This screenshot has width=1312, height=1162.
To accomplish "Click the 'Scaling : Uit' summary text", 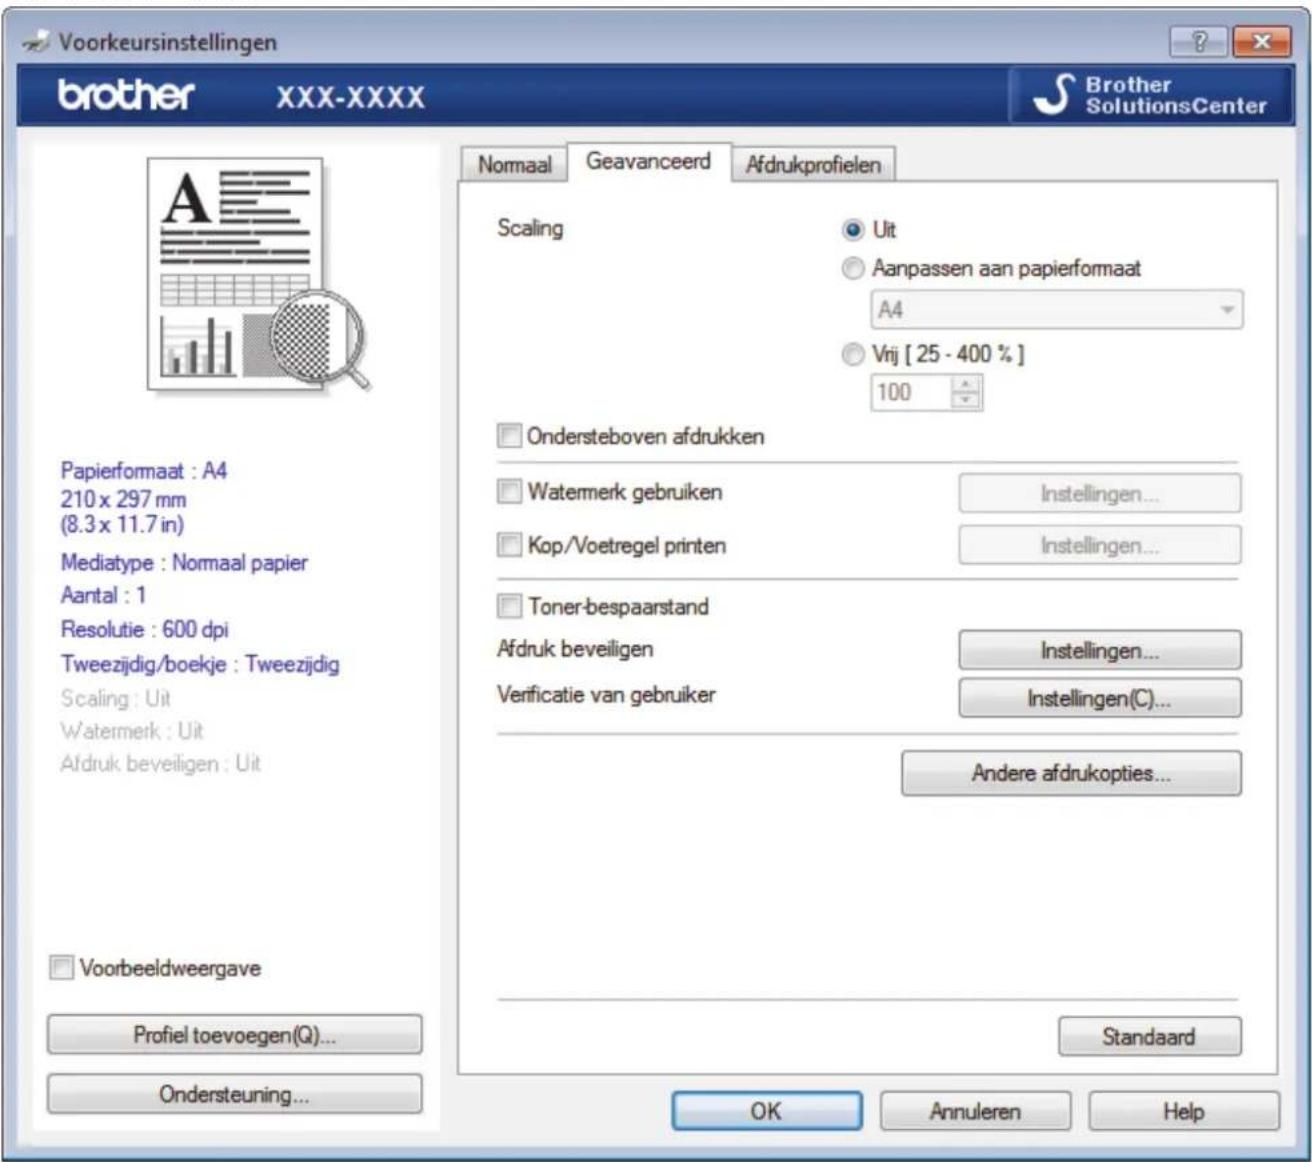I will coord(115,698).
